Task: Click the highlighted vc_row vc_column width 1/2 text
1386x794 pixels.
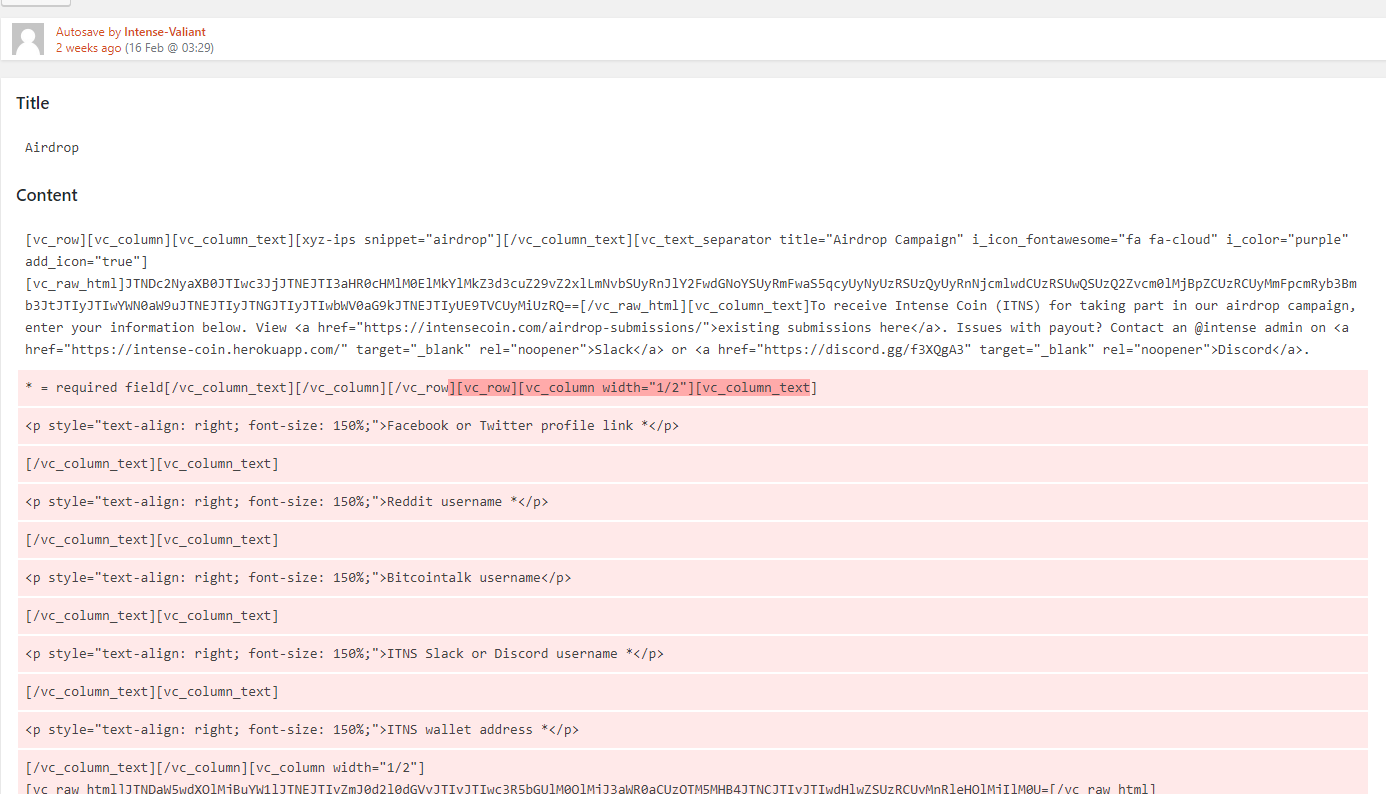Action: [629, 388]
